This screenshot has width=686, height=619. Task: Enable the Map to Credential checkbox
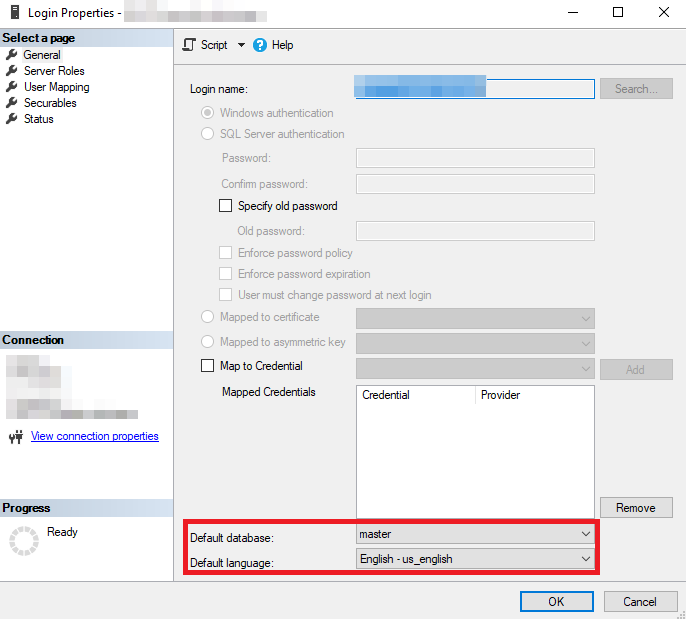tap(207, 366)
